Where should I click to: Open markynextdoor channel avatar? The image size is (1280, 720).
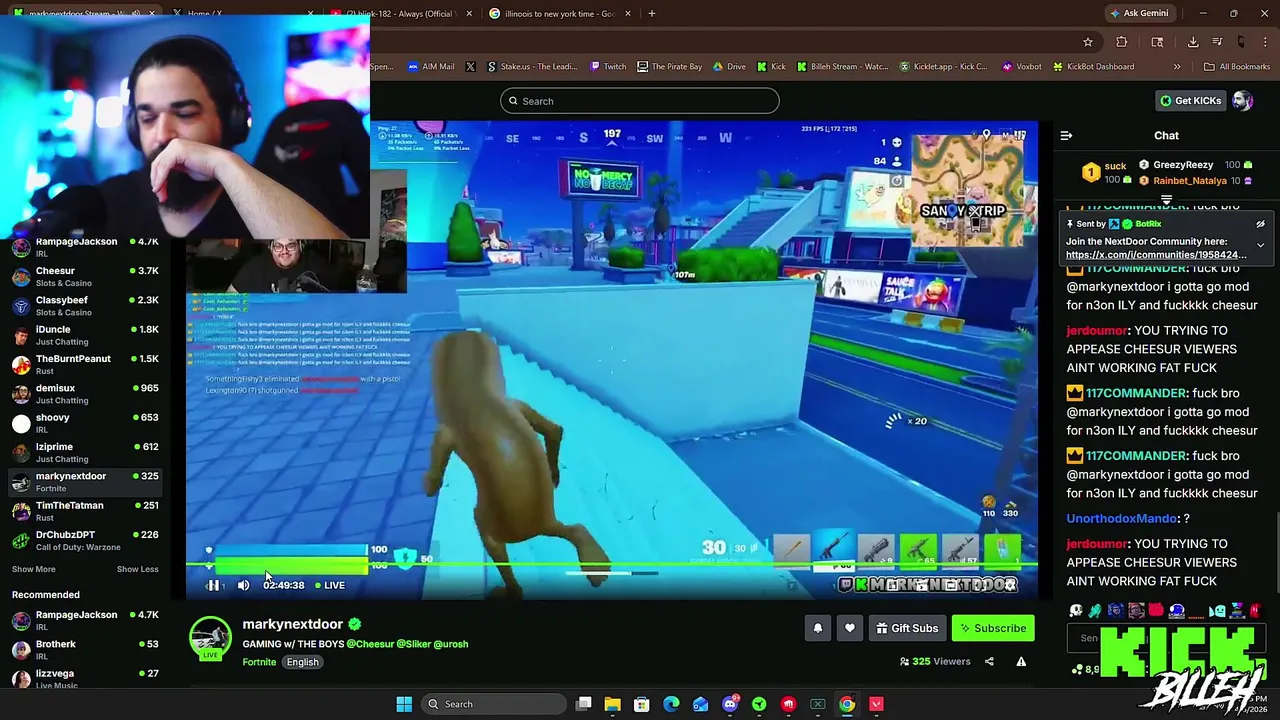(x=210, y=638)
